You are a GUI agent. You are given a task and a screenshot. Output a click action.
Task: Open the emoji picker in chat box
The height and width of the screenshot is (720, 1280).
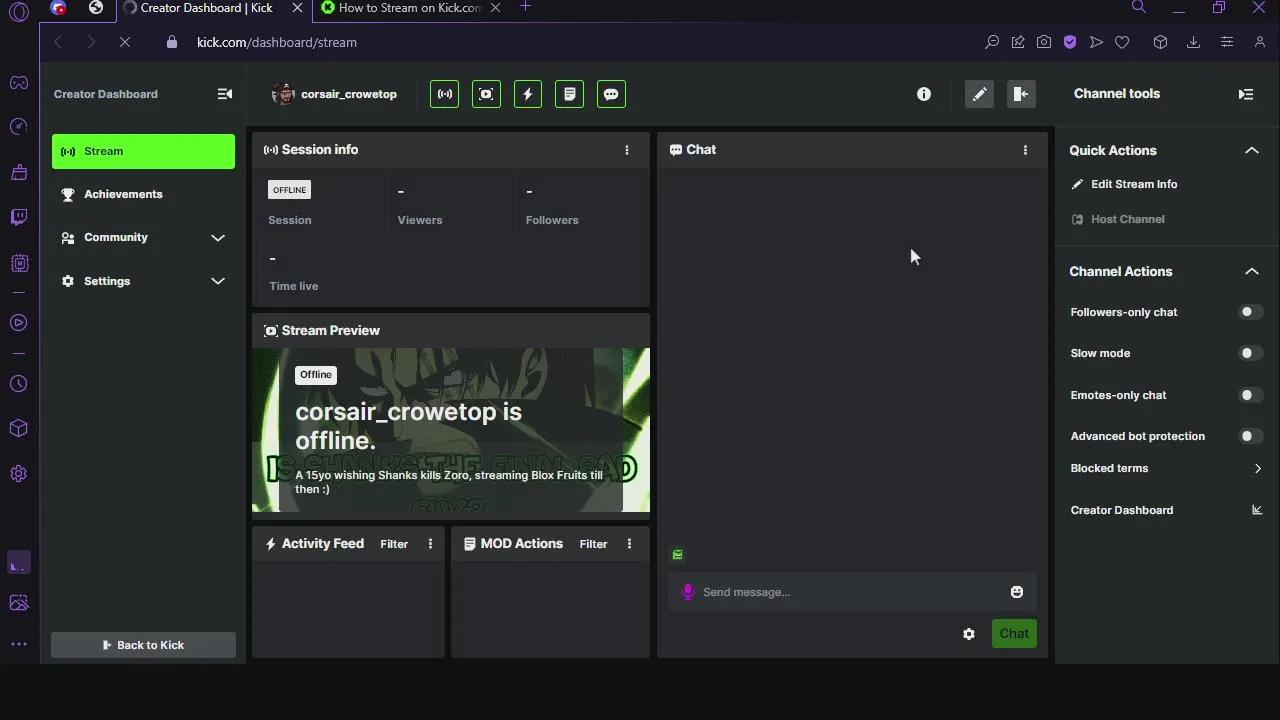(x=1016, y=592)
